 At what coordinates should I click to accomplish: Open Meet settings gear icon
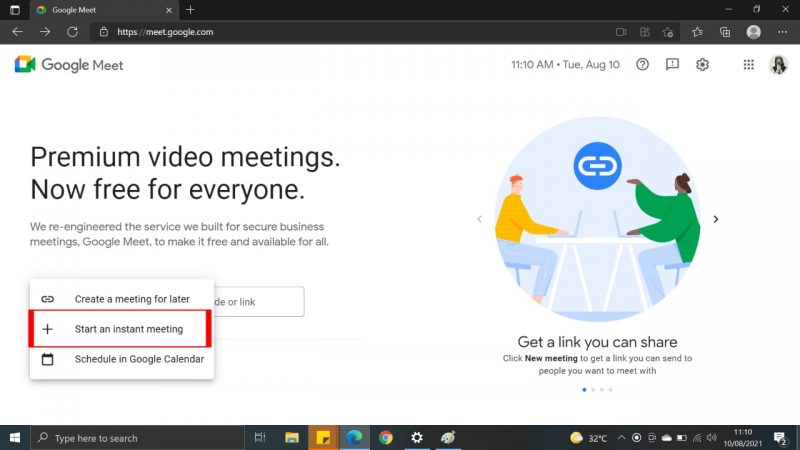pyautogui.click(x=703, y=64)
